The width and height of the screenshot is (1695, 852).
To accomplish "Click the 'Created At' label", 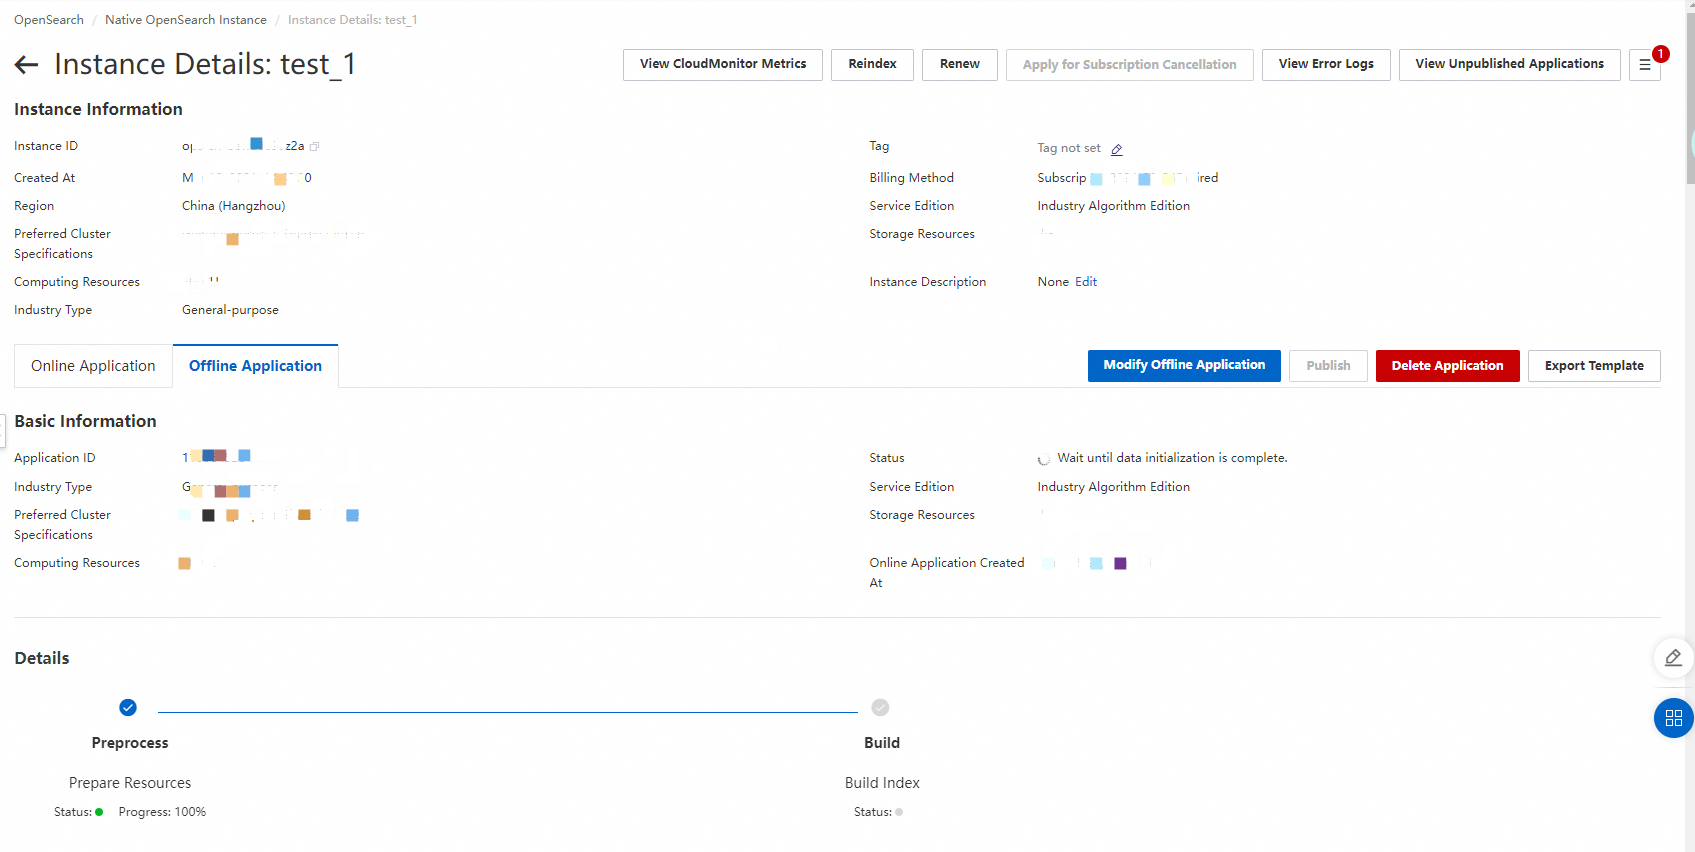I will click(44, 178).
